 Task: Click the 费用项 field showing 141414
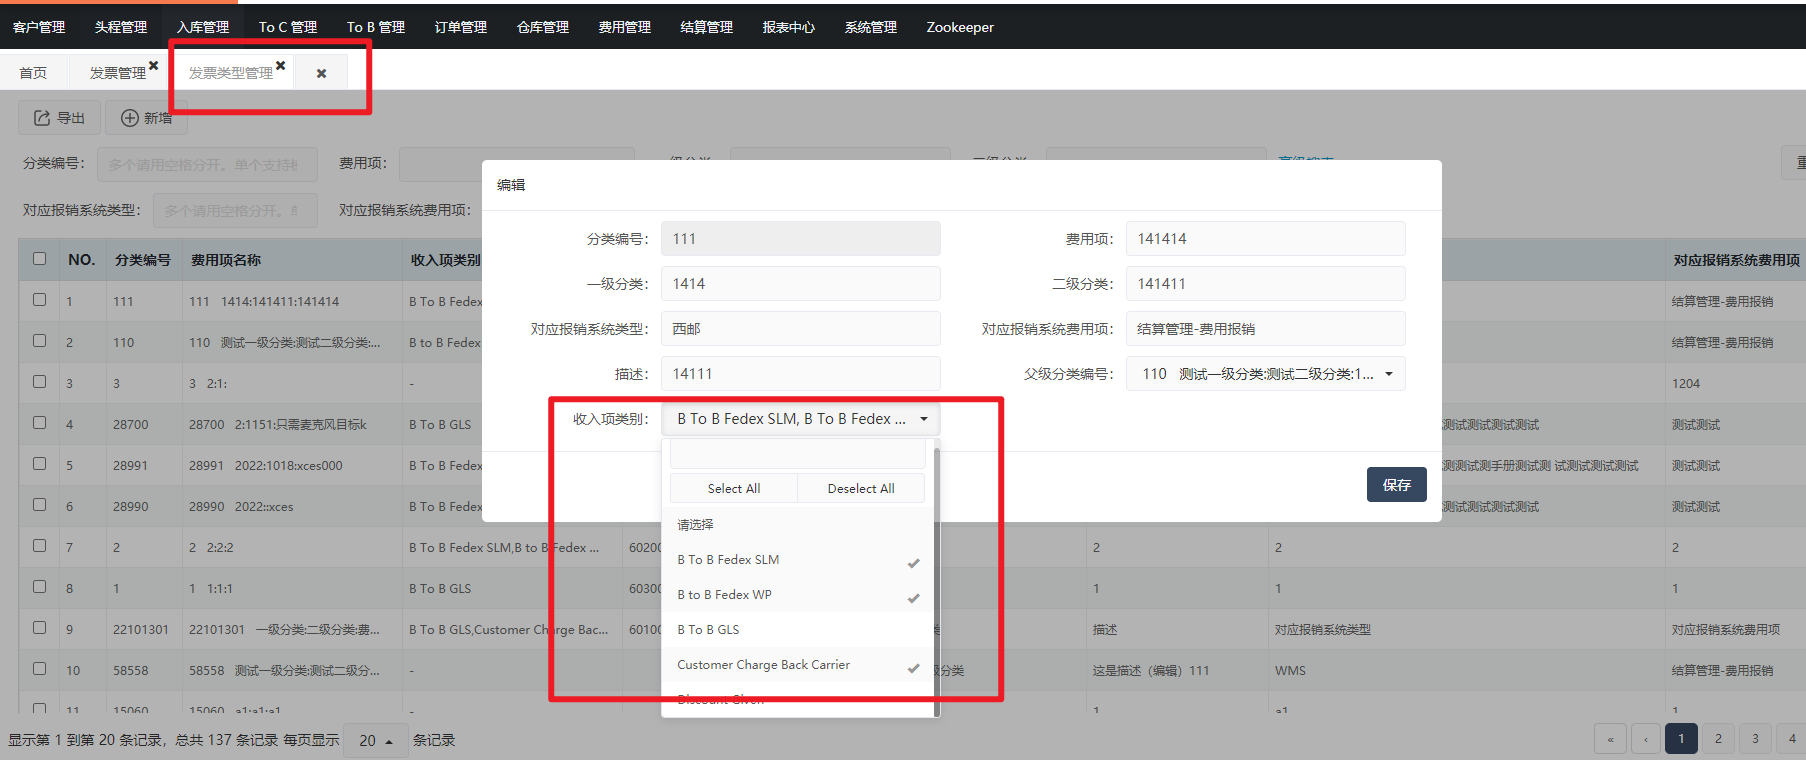click(1265, 239)
